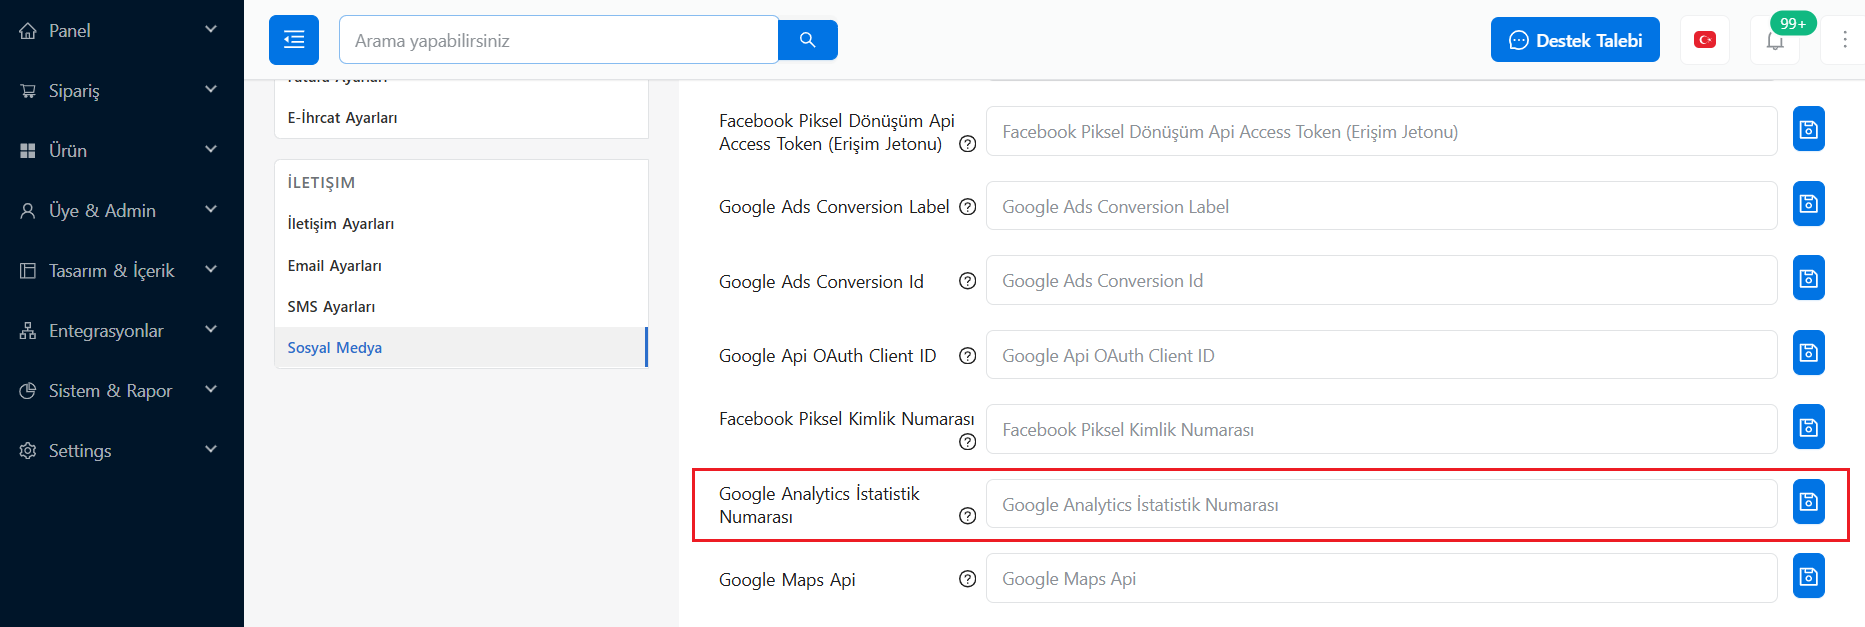Show help for Facebook Piksel Kimlik Numarası

coord(967,442)
